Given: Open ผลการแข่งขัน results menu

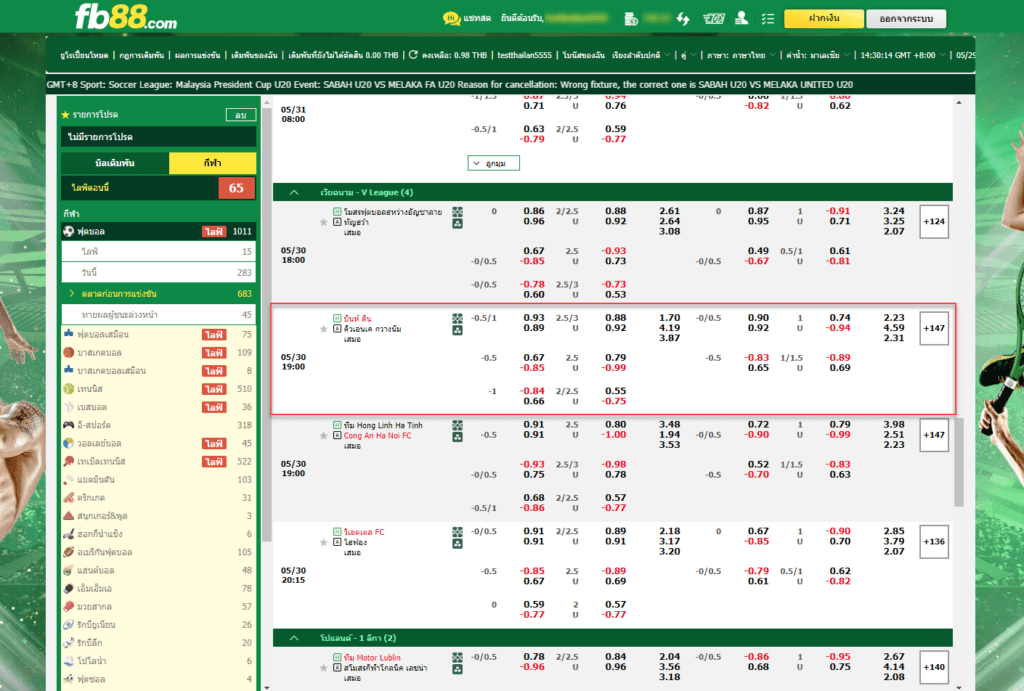Looking at the screenshot, I should (198, 56).
